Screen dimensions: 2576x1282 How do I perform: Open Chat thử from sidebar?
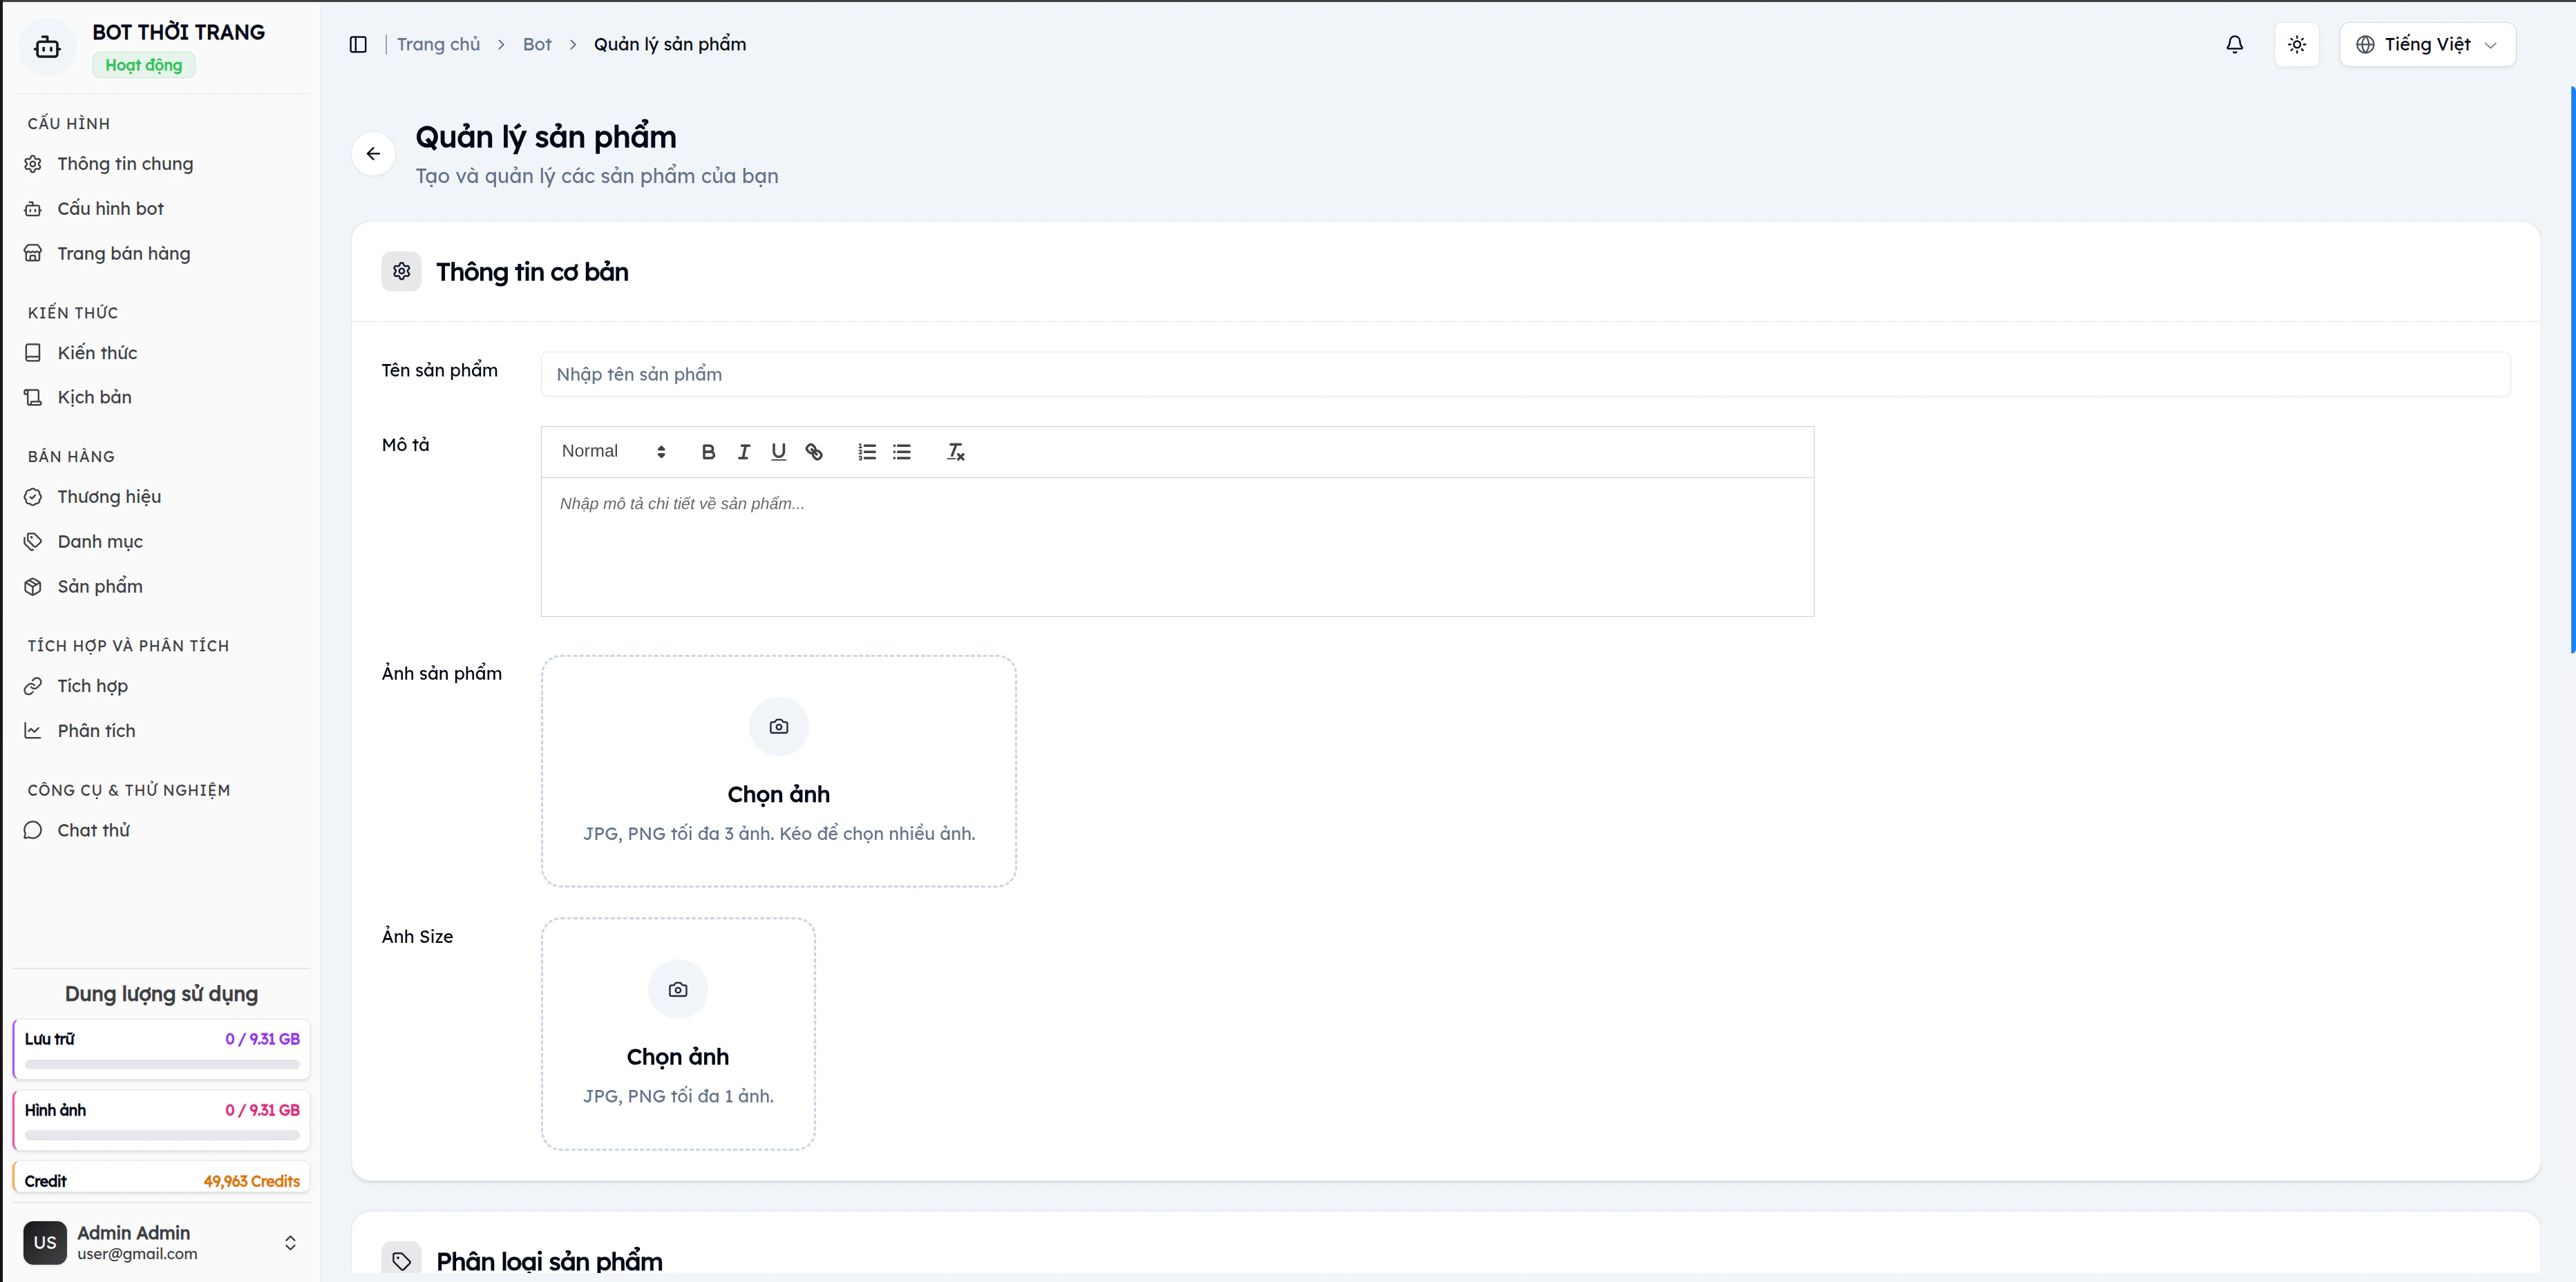point(93,829)
